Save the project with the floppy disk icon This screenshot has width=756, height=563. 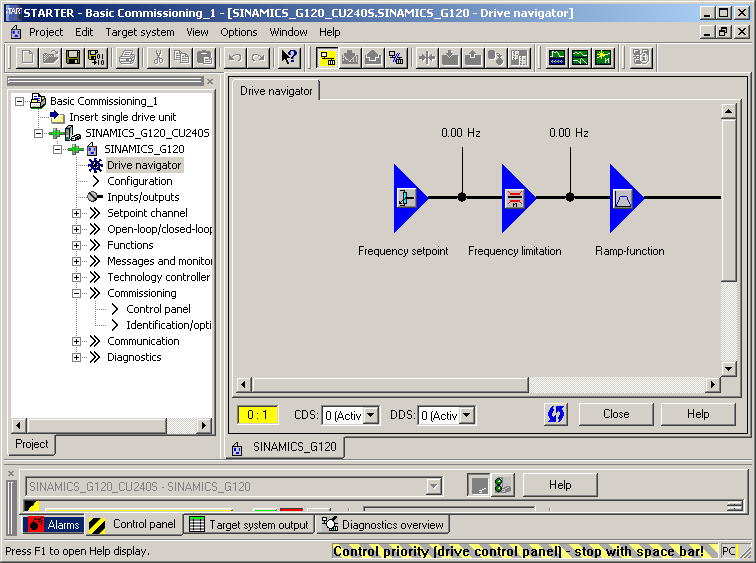(73, 58)
